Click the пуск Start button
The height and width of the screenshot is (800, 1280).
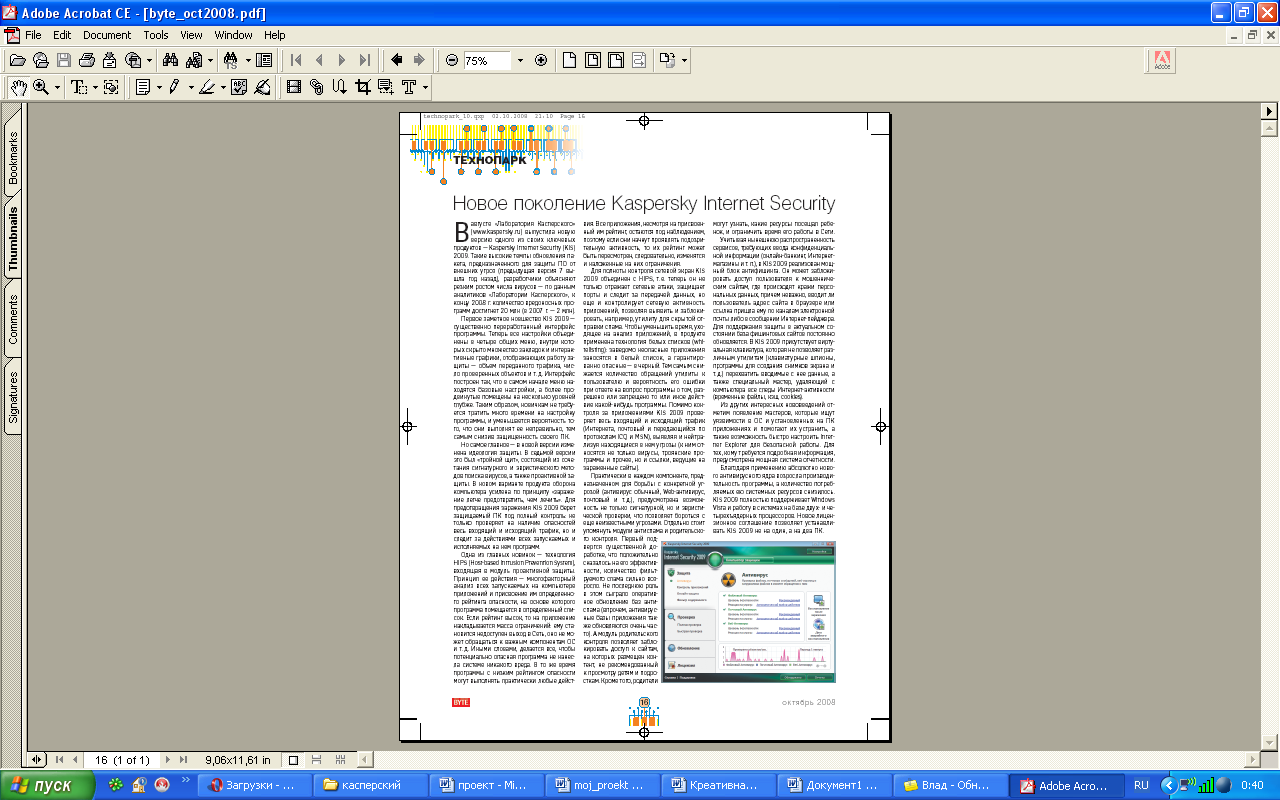coord(49,785)
